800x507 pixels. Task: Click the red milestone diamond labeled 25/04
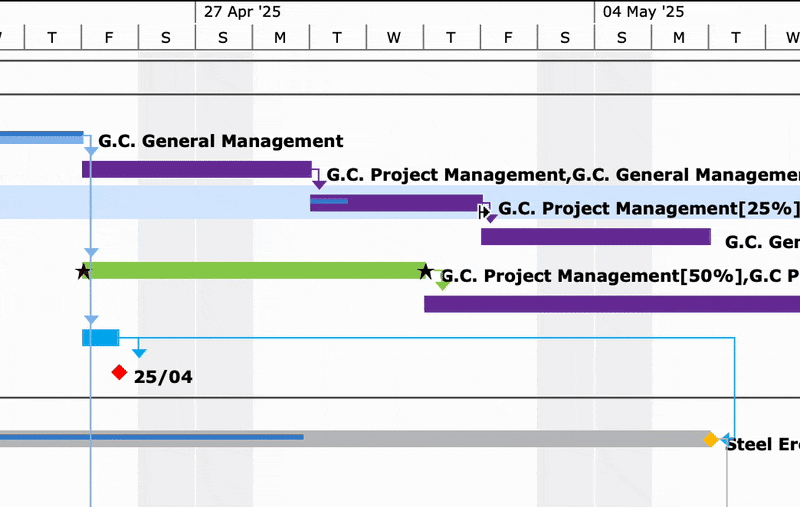[x=119, y=372]
